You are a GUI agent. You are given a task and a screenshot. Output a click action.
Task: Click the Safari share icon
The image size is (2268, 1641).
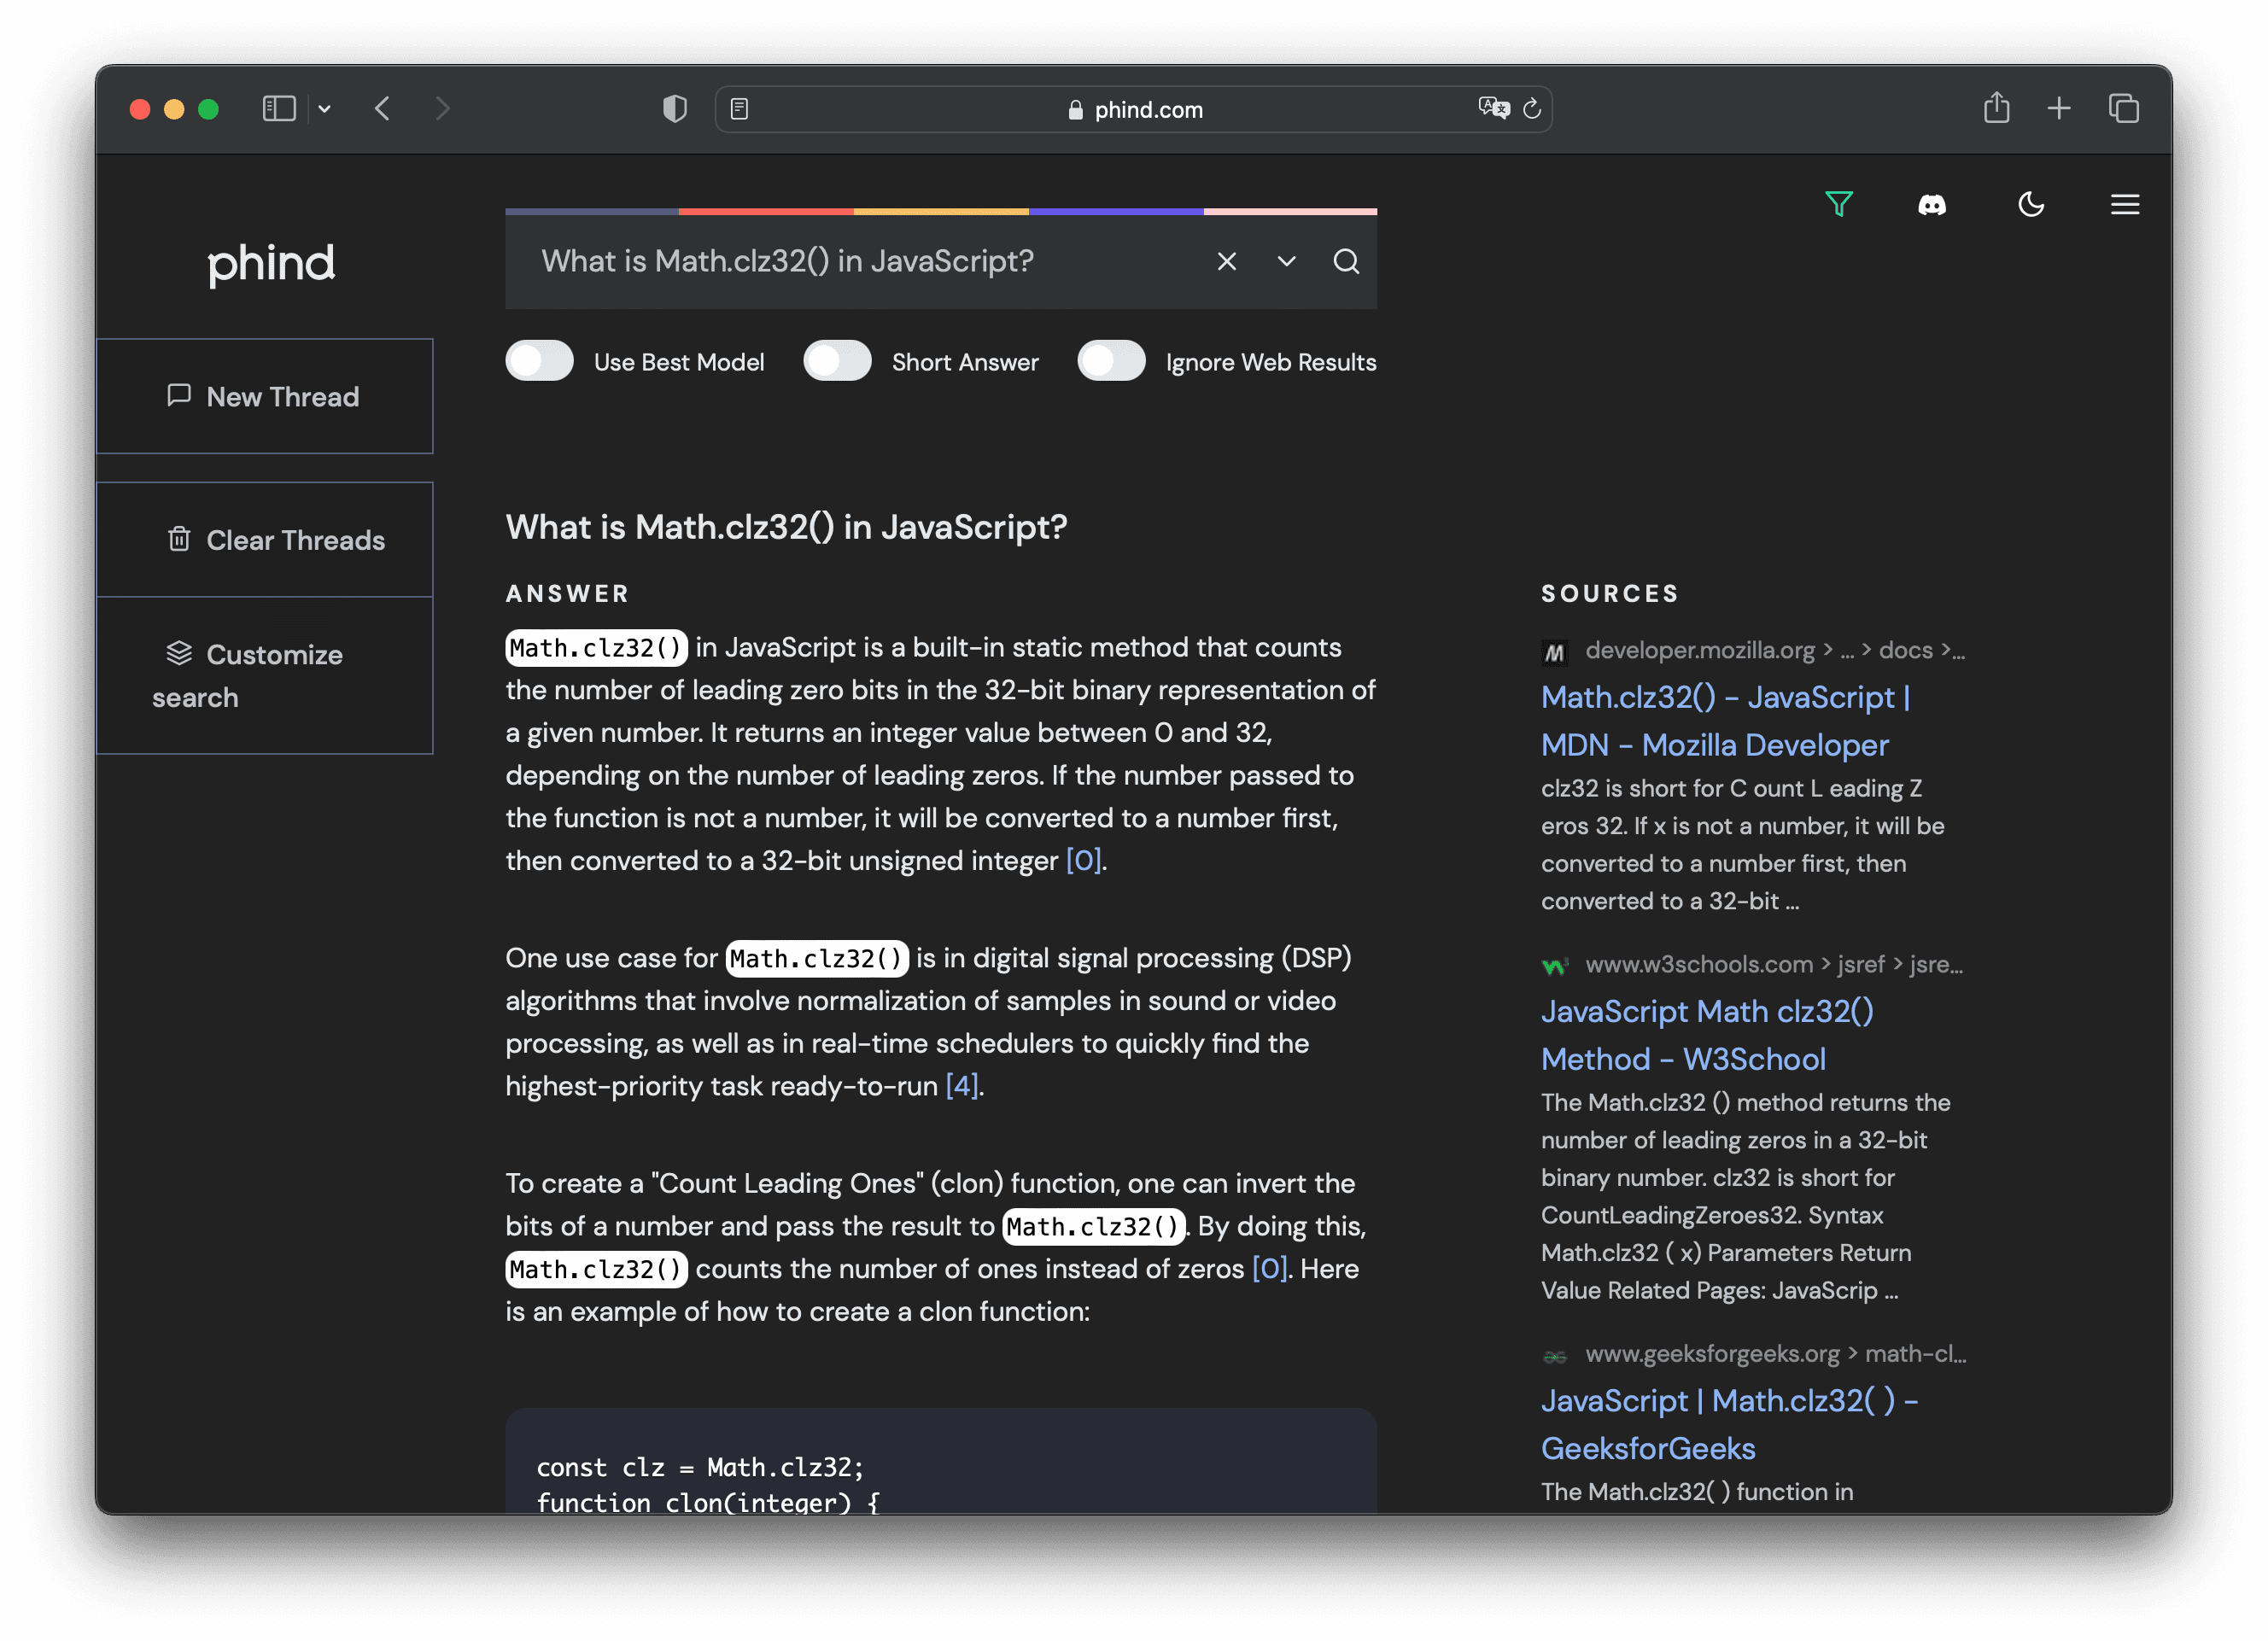1996,107
